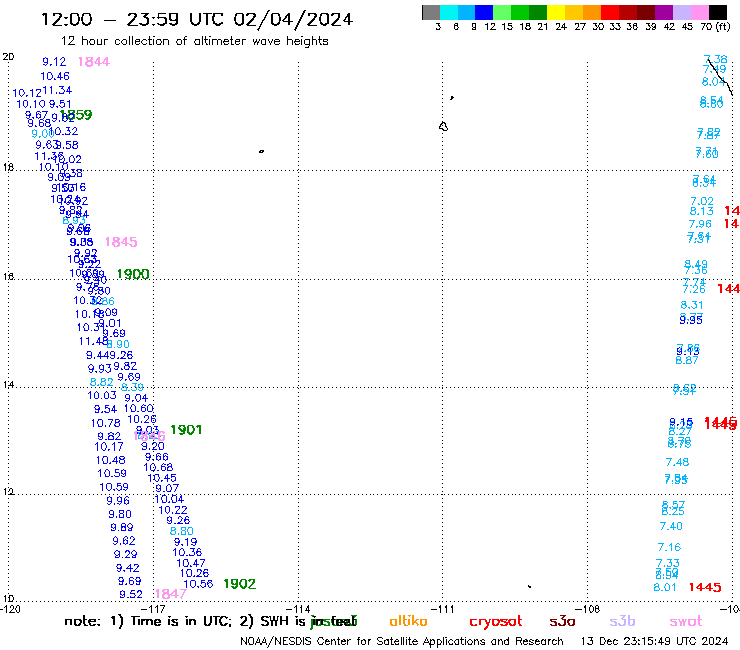The image size is (740, 650).
Task: Click the timestamp '13 Dec 23:15:49 UTC 2024'
Action: [655, 642]
